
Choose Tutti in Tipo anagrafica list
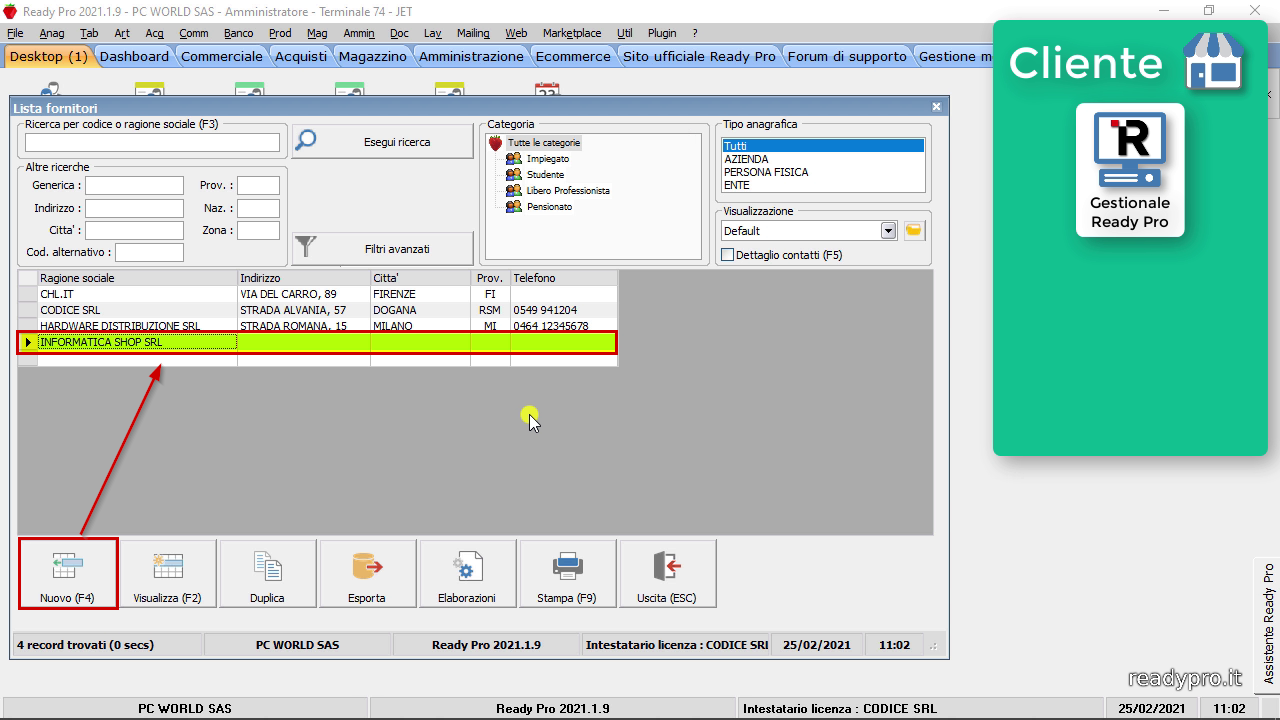(x=823, y=146)
